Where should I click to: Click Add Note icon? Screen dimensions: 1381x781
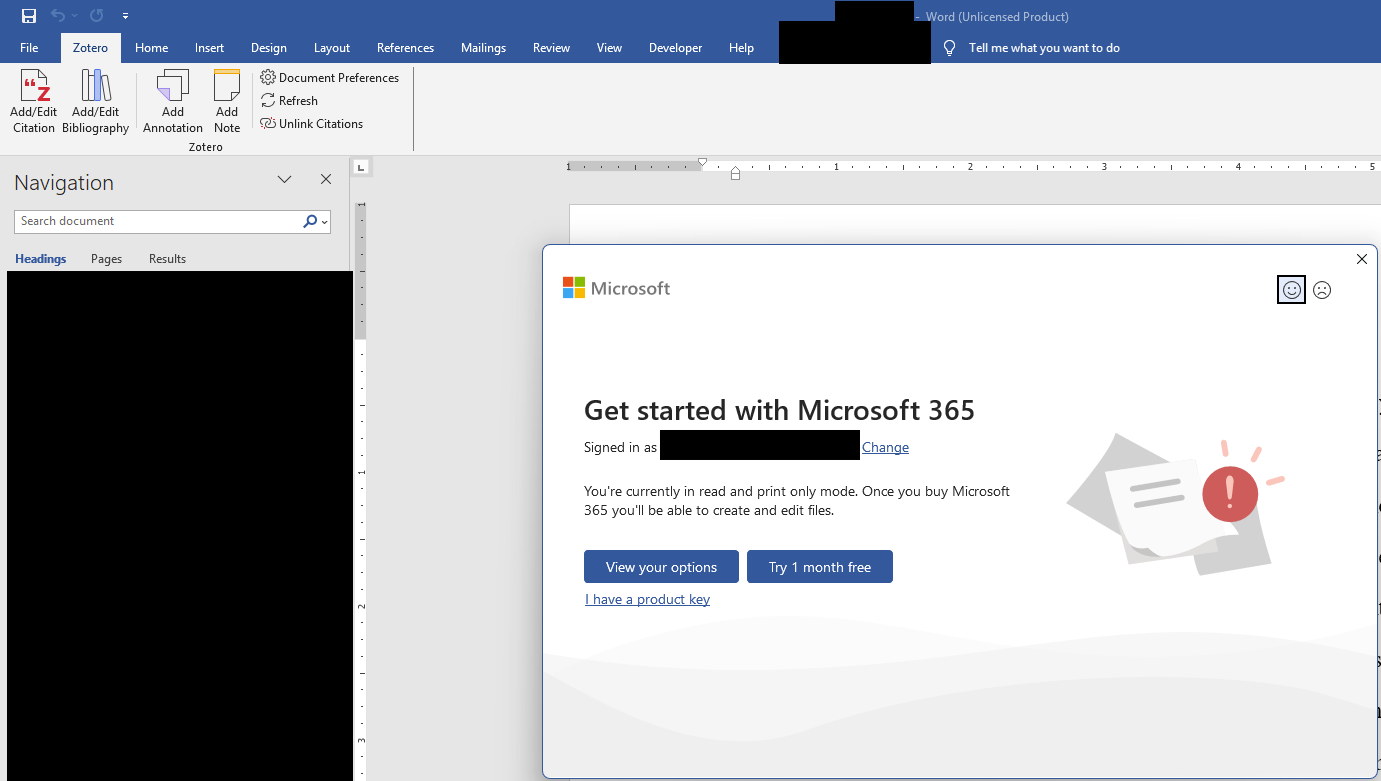tap(227, 102)
